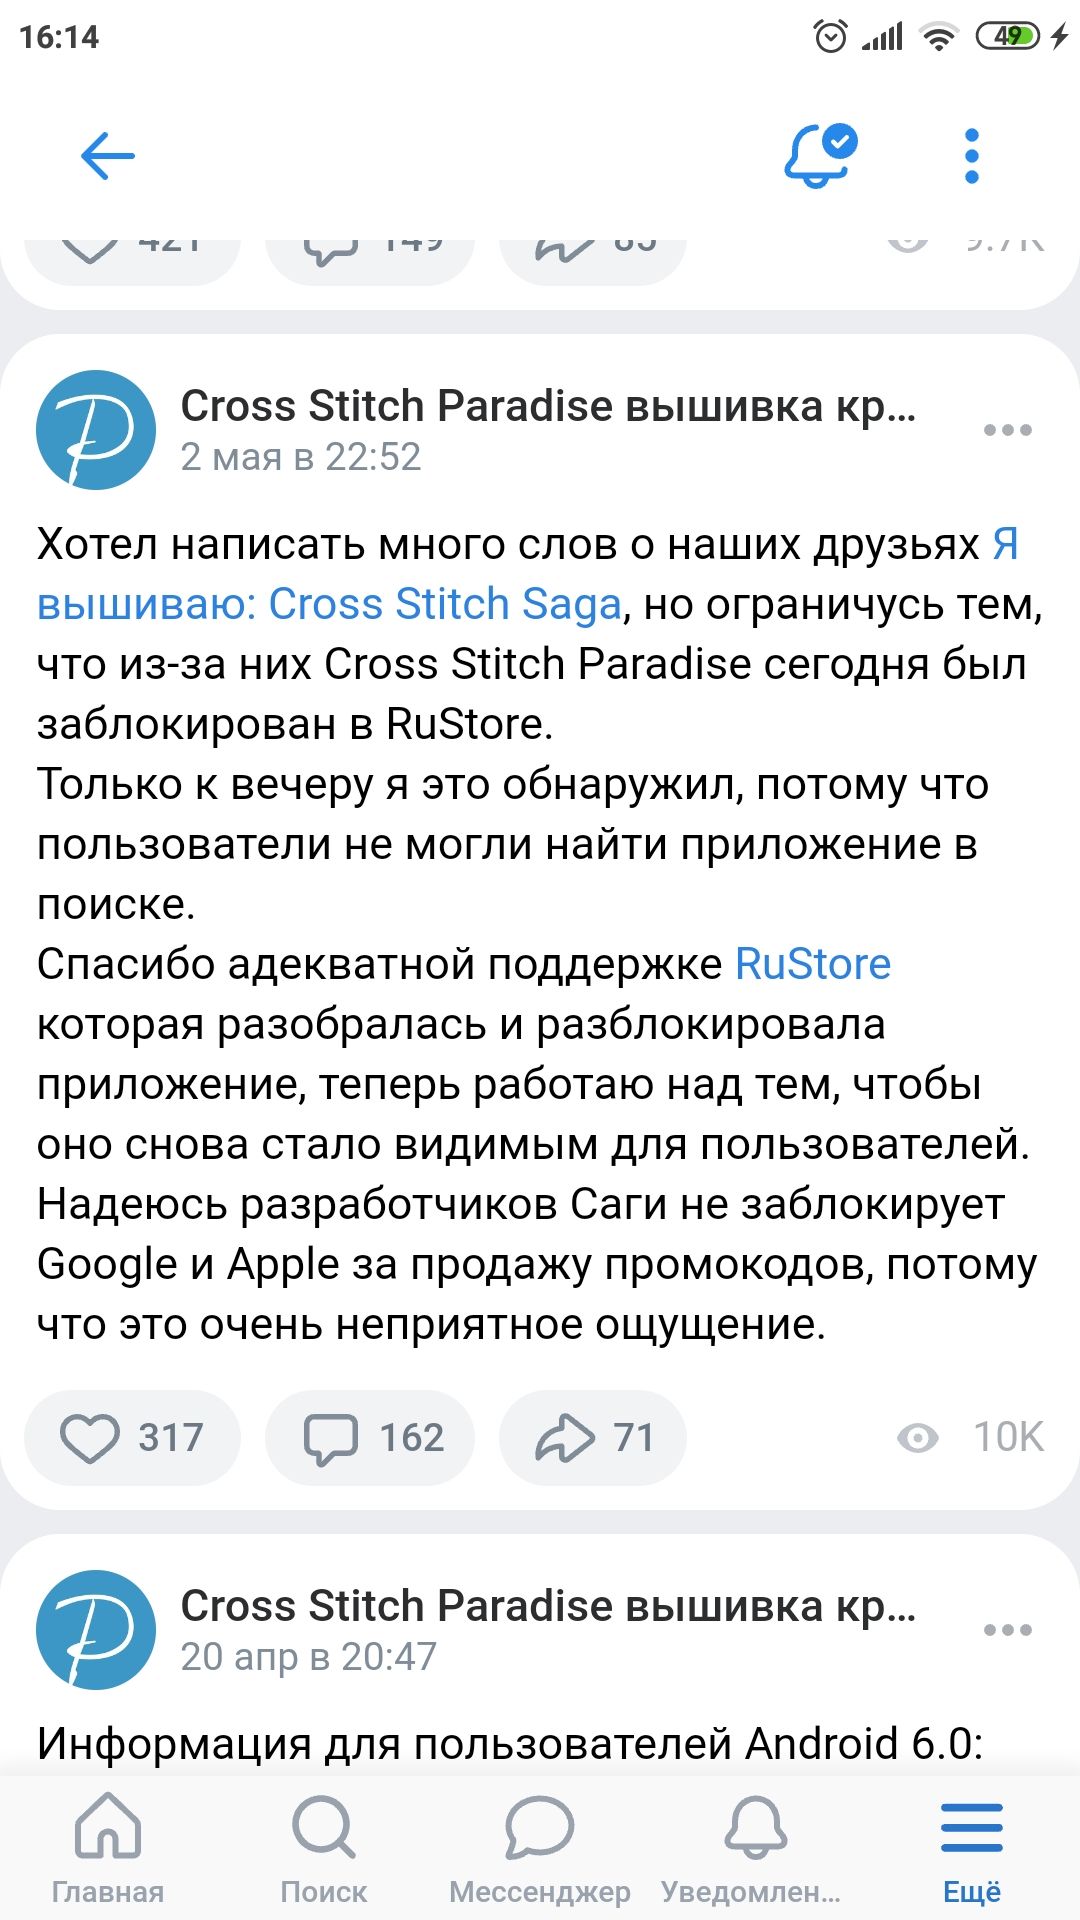Like the post with 317 likes

pos(132,1438)
